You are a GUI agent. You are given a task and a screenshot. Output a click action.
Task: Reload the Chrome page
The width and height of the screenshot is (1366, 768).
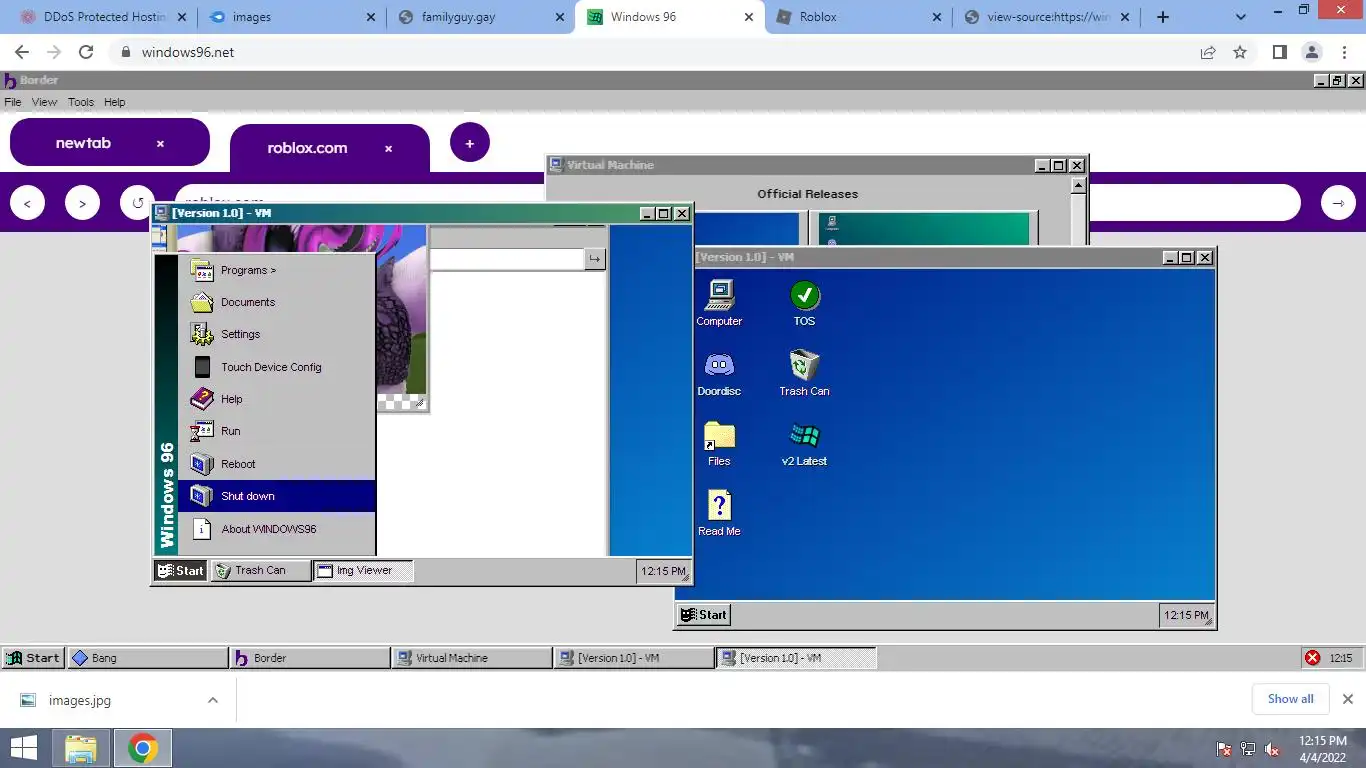(86, 52)
